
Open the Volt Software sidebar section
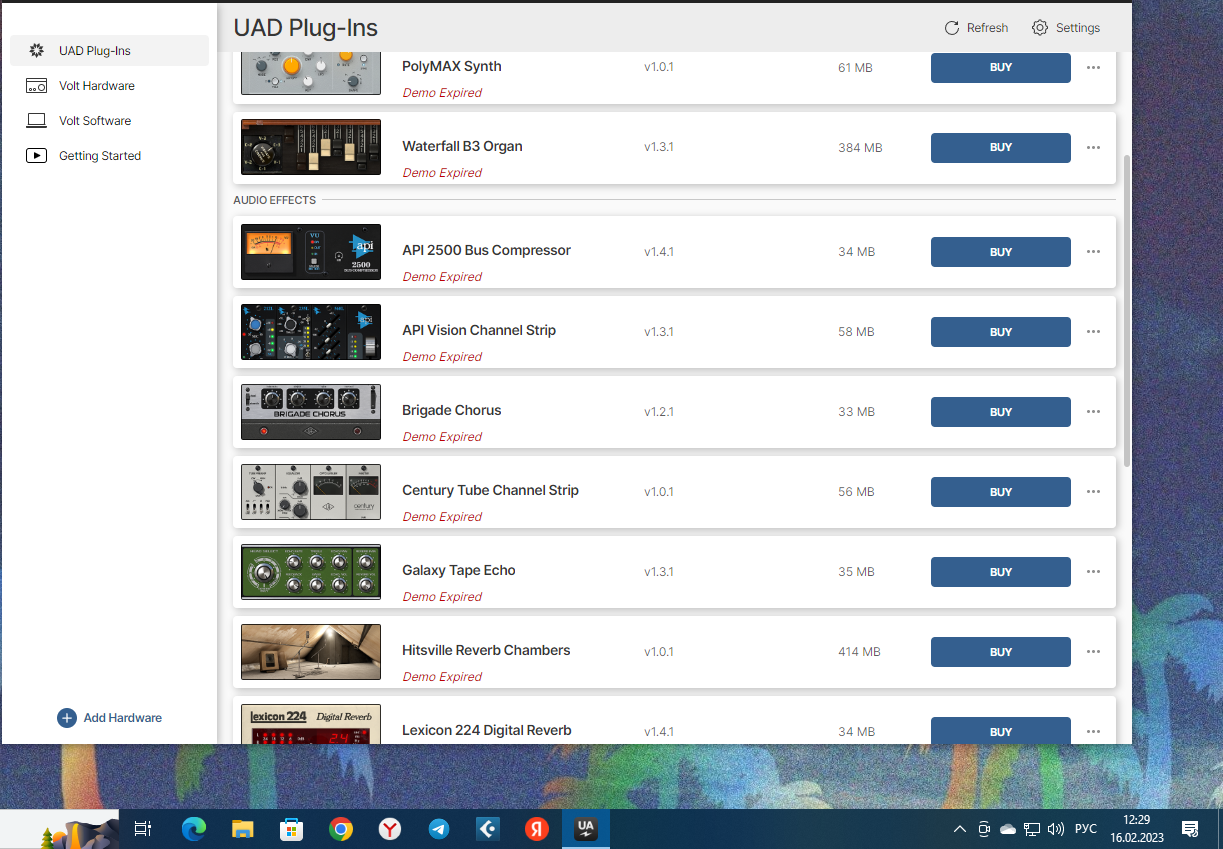point(109,121)
